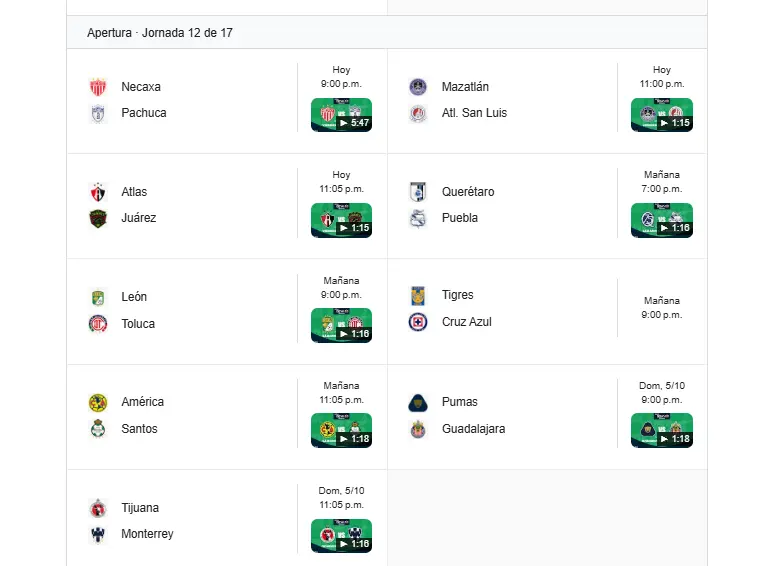This screenshot has width=767, height=566.
Task: Open the Guadalajara team name link
Action: pos(473,429)
